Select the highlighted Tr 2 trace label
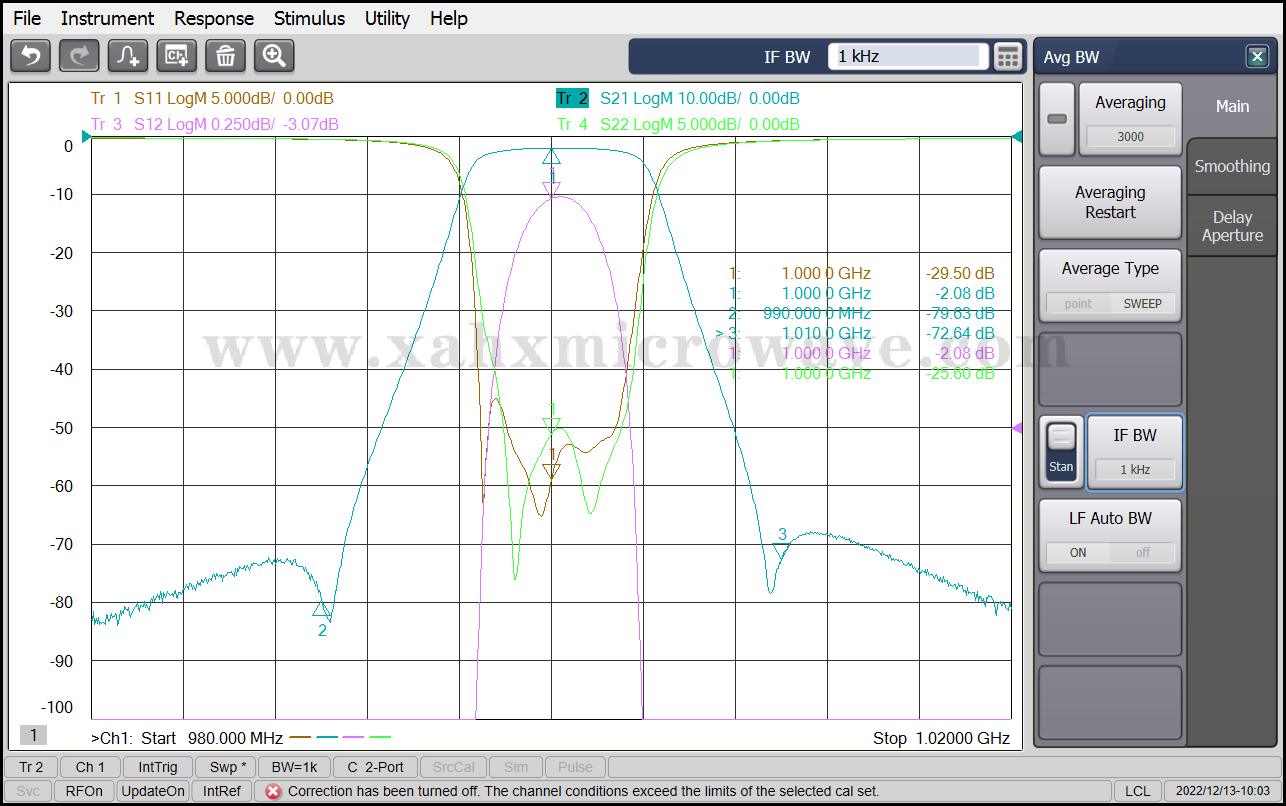Viewport: 1286px width, 806px height. pyautogui.click(x=574, y=98)
